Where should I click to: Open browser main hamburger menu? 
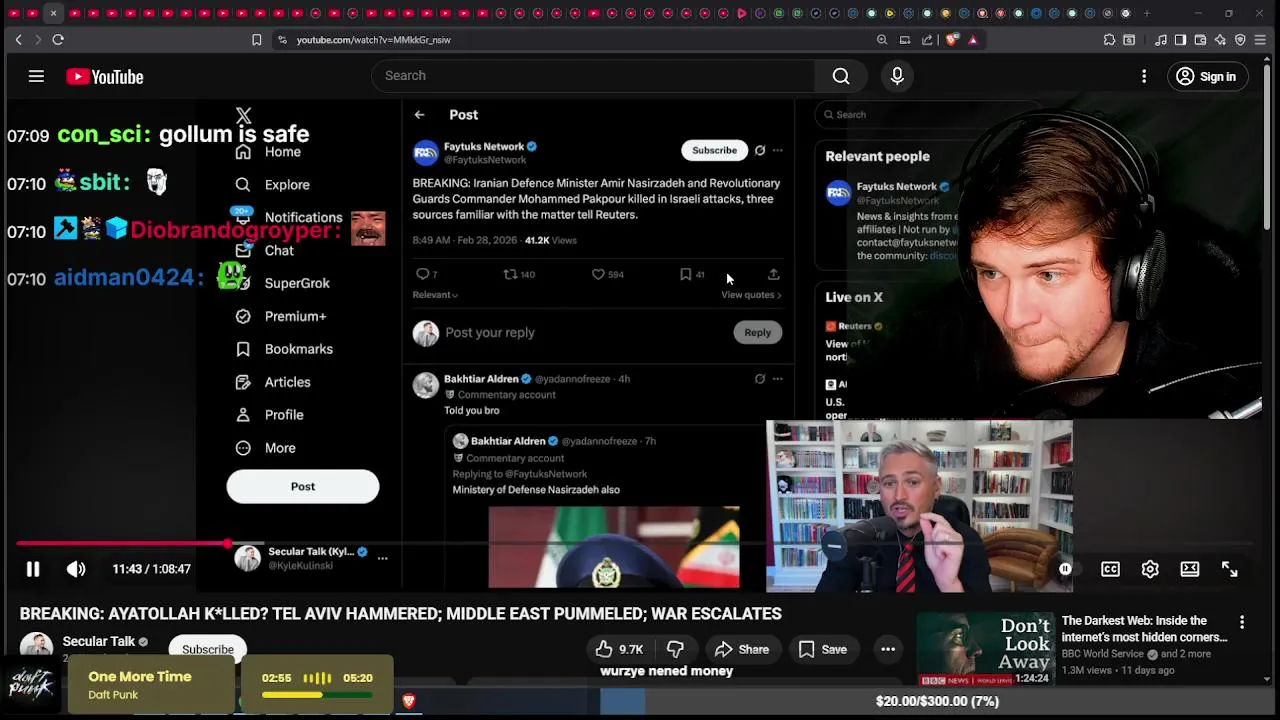[1261, 40]
